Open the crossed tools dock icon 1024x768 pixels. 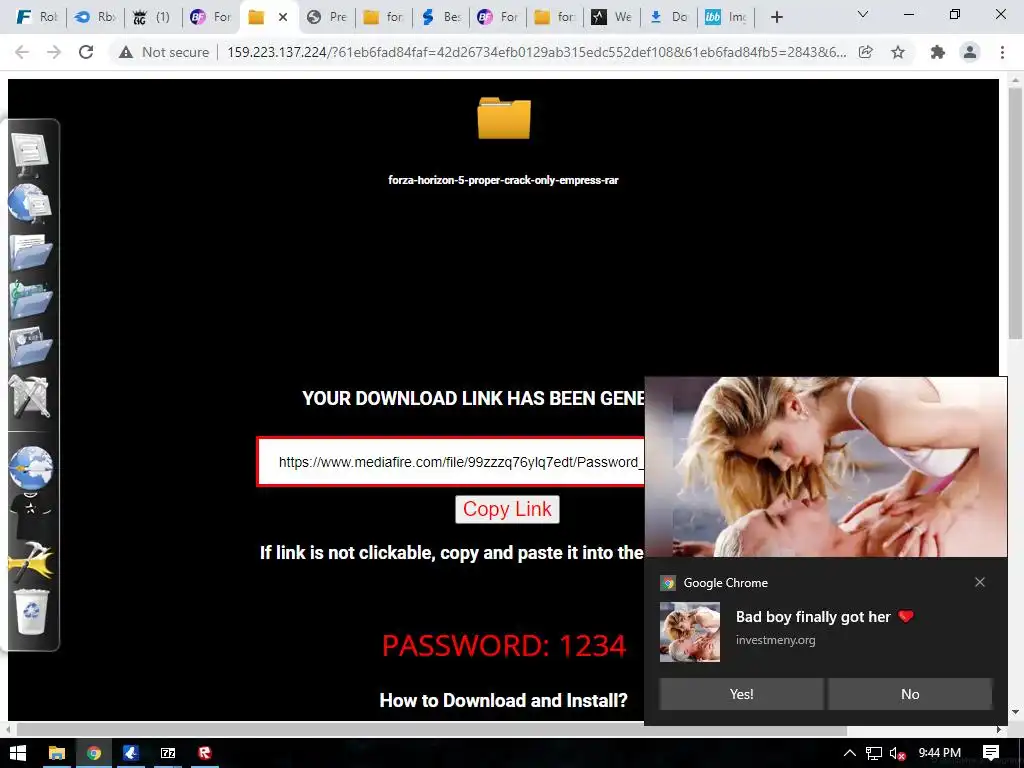coord(29,396)
